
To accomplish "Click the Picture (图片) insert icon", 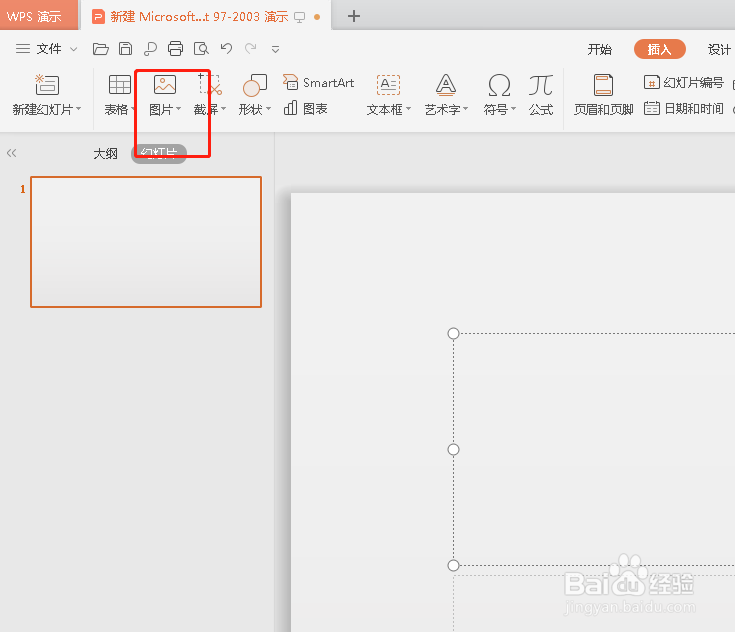I will [x=165, y=85].
